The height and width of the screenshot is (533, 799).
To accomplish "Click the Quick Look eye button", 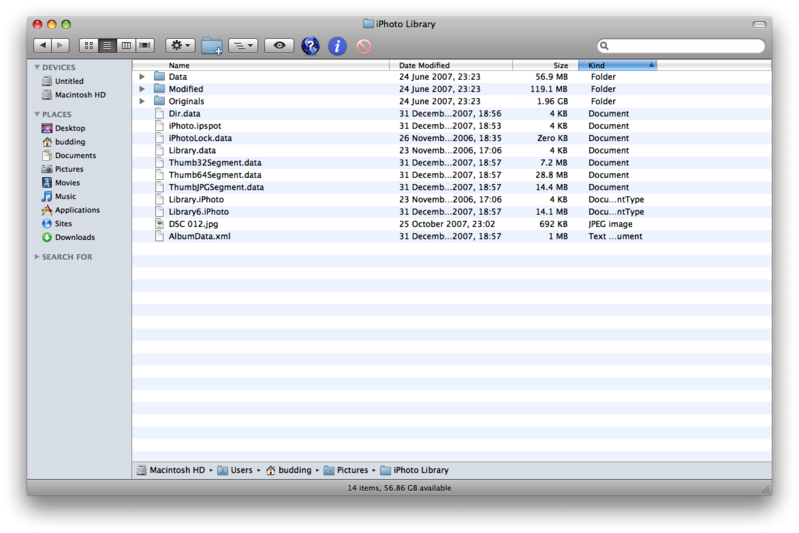I will (279, 45).
